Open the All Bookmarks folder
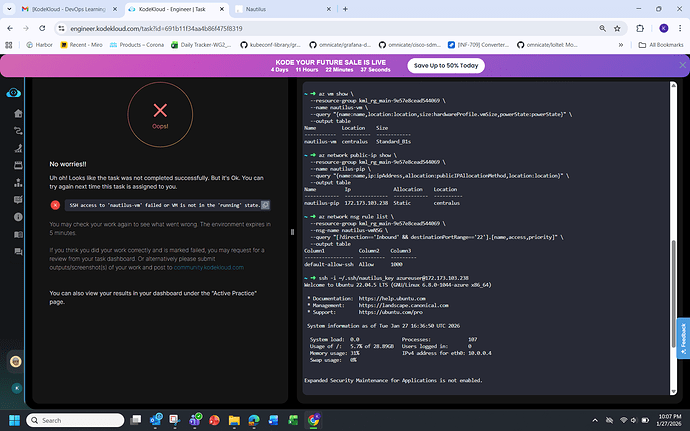 661,44
